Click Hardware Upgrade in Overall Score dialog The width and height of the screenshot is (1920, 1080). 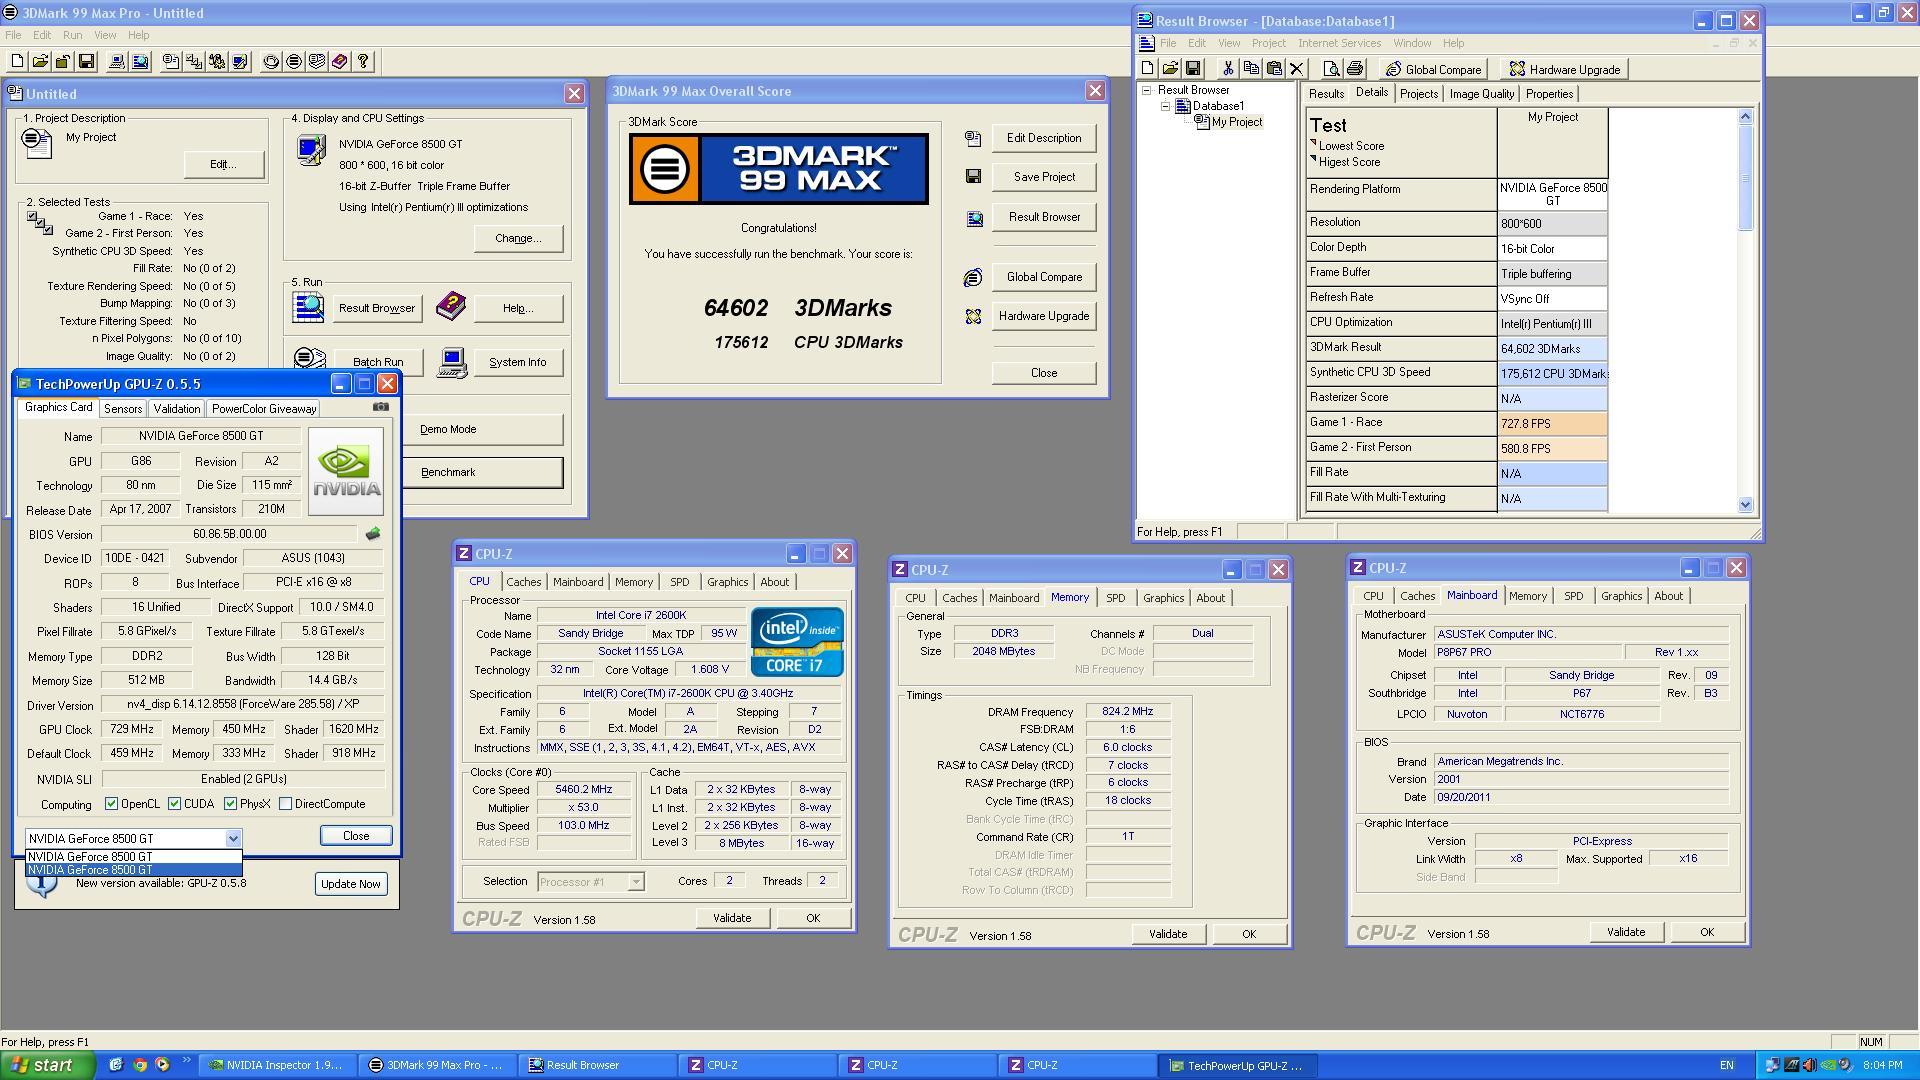tap(1044, 316)
